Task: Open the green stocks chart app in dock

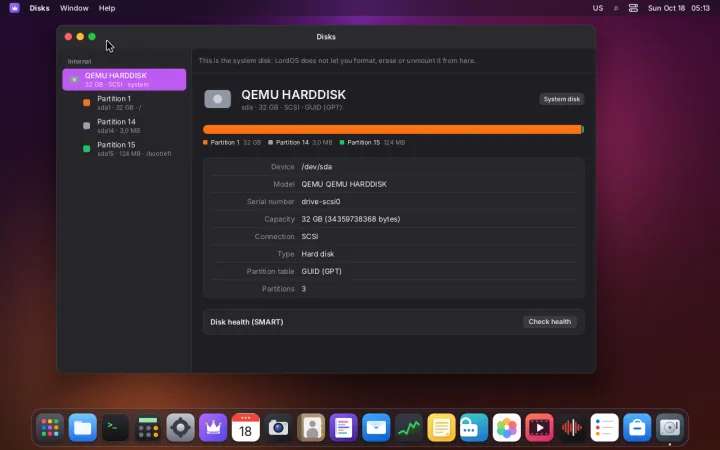Action: click(x=409, y=428)
